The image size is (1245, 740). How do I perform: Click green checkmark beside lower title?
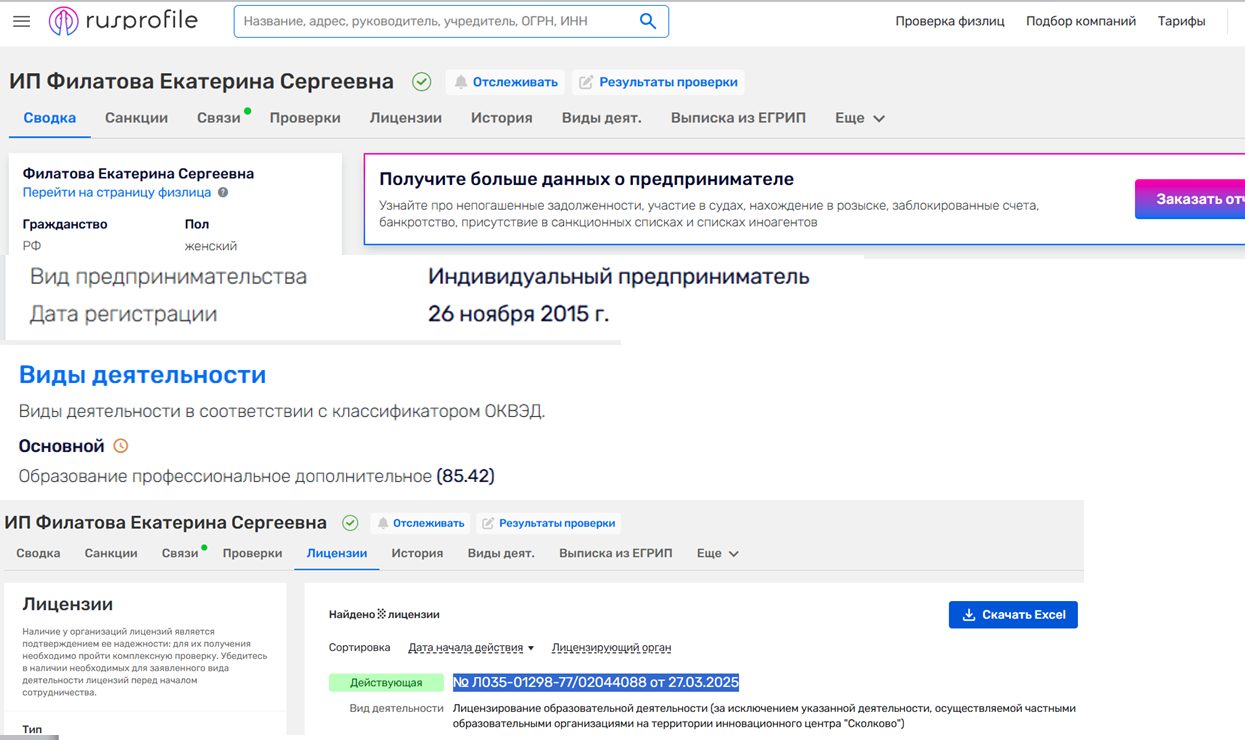tap(350, 523)
